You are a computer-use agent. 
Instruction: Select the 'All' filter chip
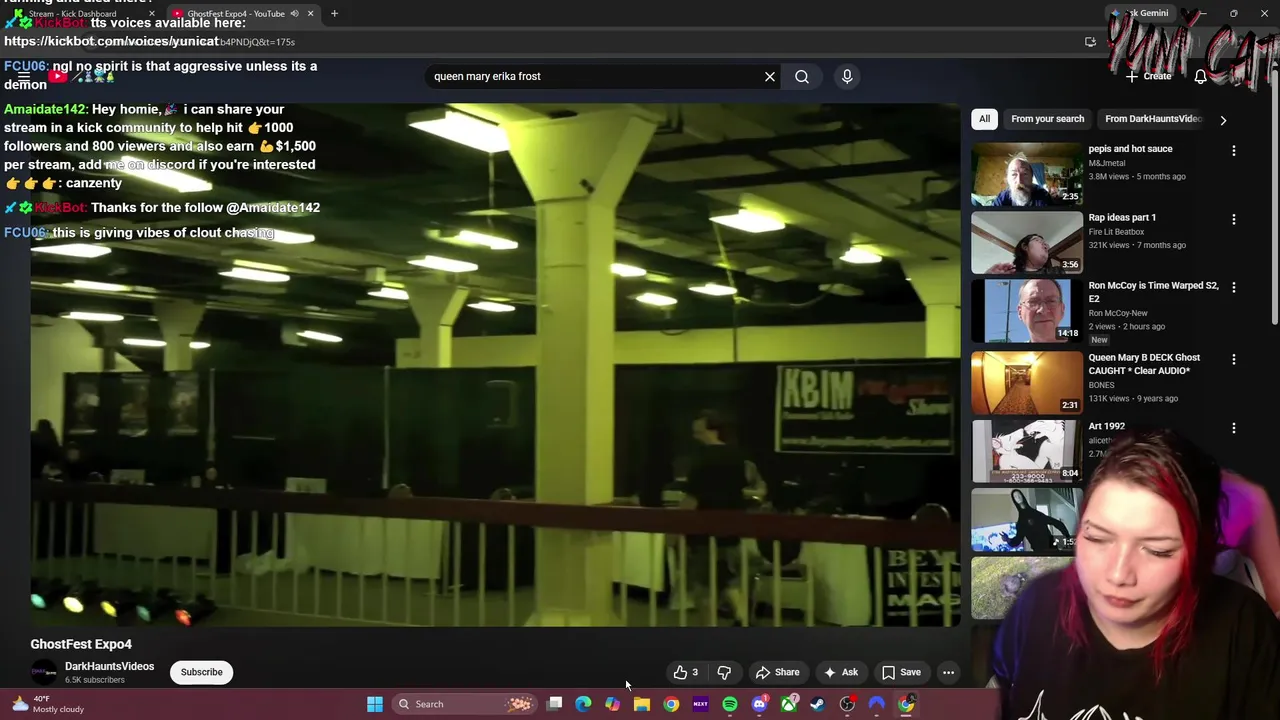click(x=984, y=119)
